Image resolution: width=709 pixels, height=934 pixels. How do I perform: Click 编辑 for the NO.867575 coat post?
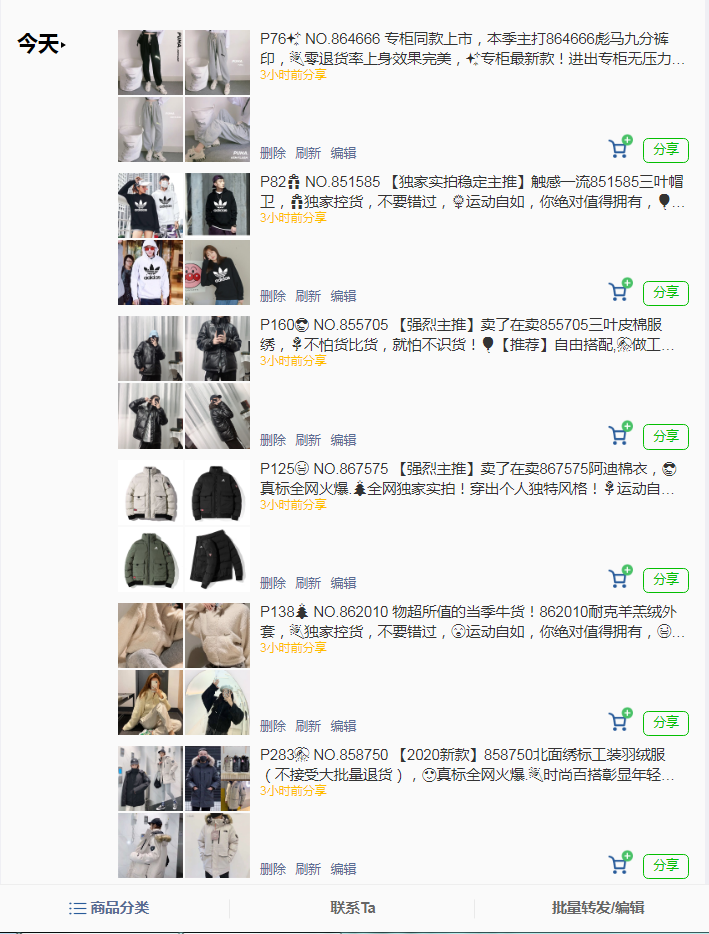(x=343, y=583)
